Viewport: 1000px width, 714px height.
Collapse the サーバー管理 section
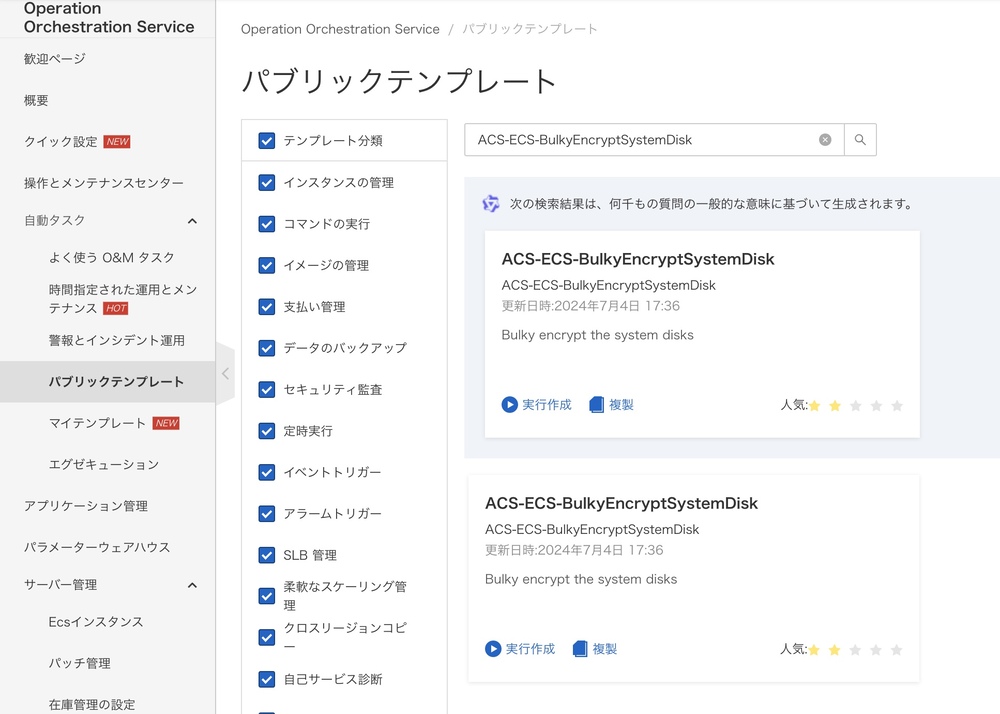tap(192, 585)
